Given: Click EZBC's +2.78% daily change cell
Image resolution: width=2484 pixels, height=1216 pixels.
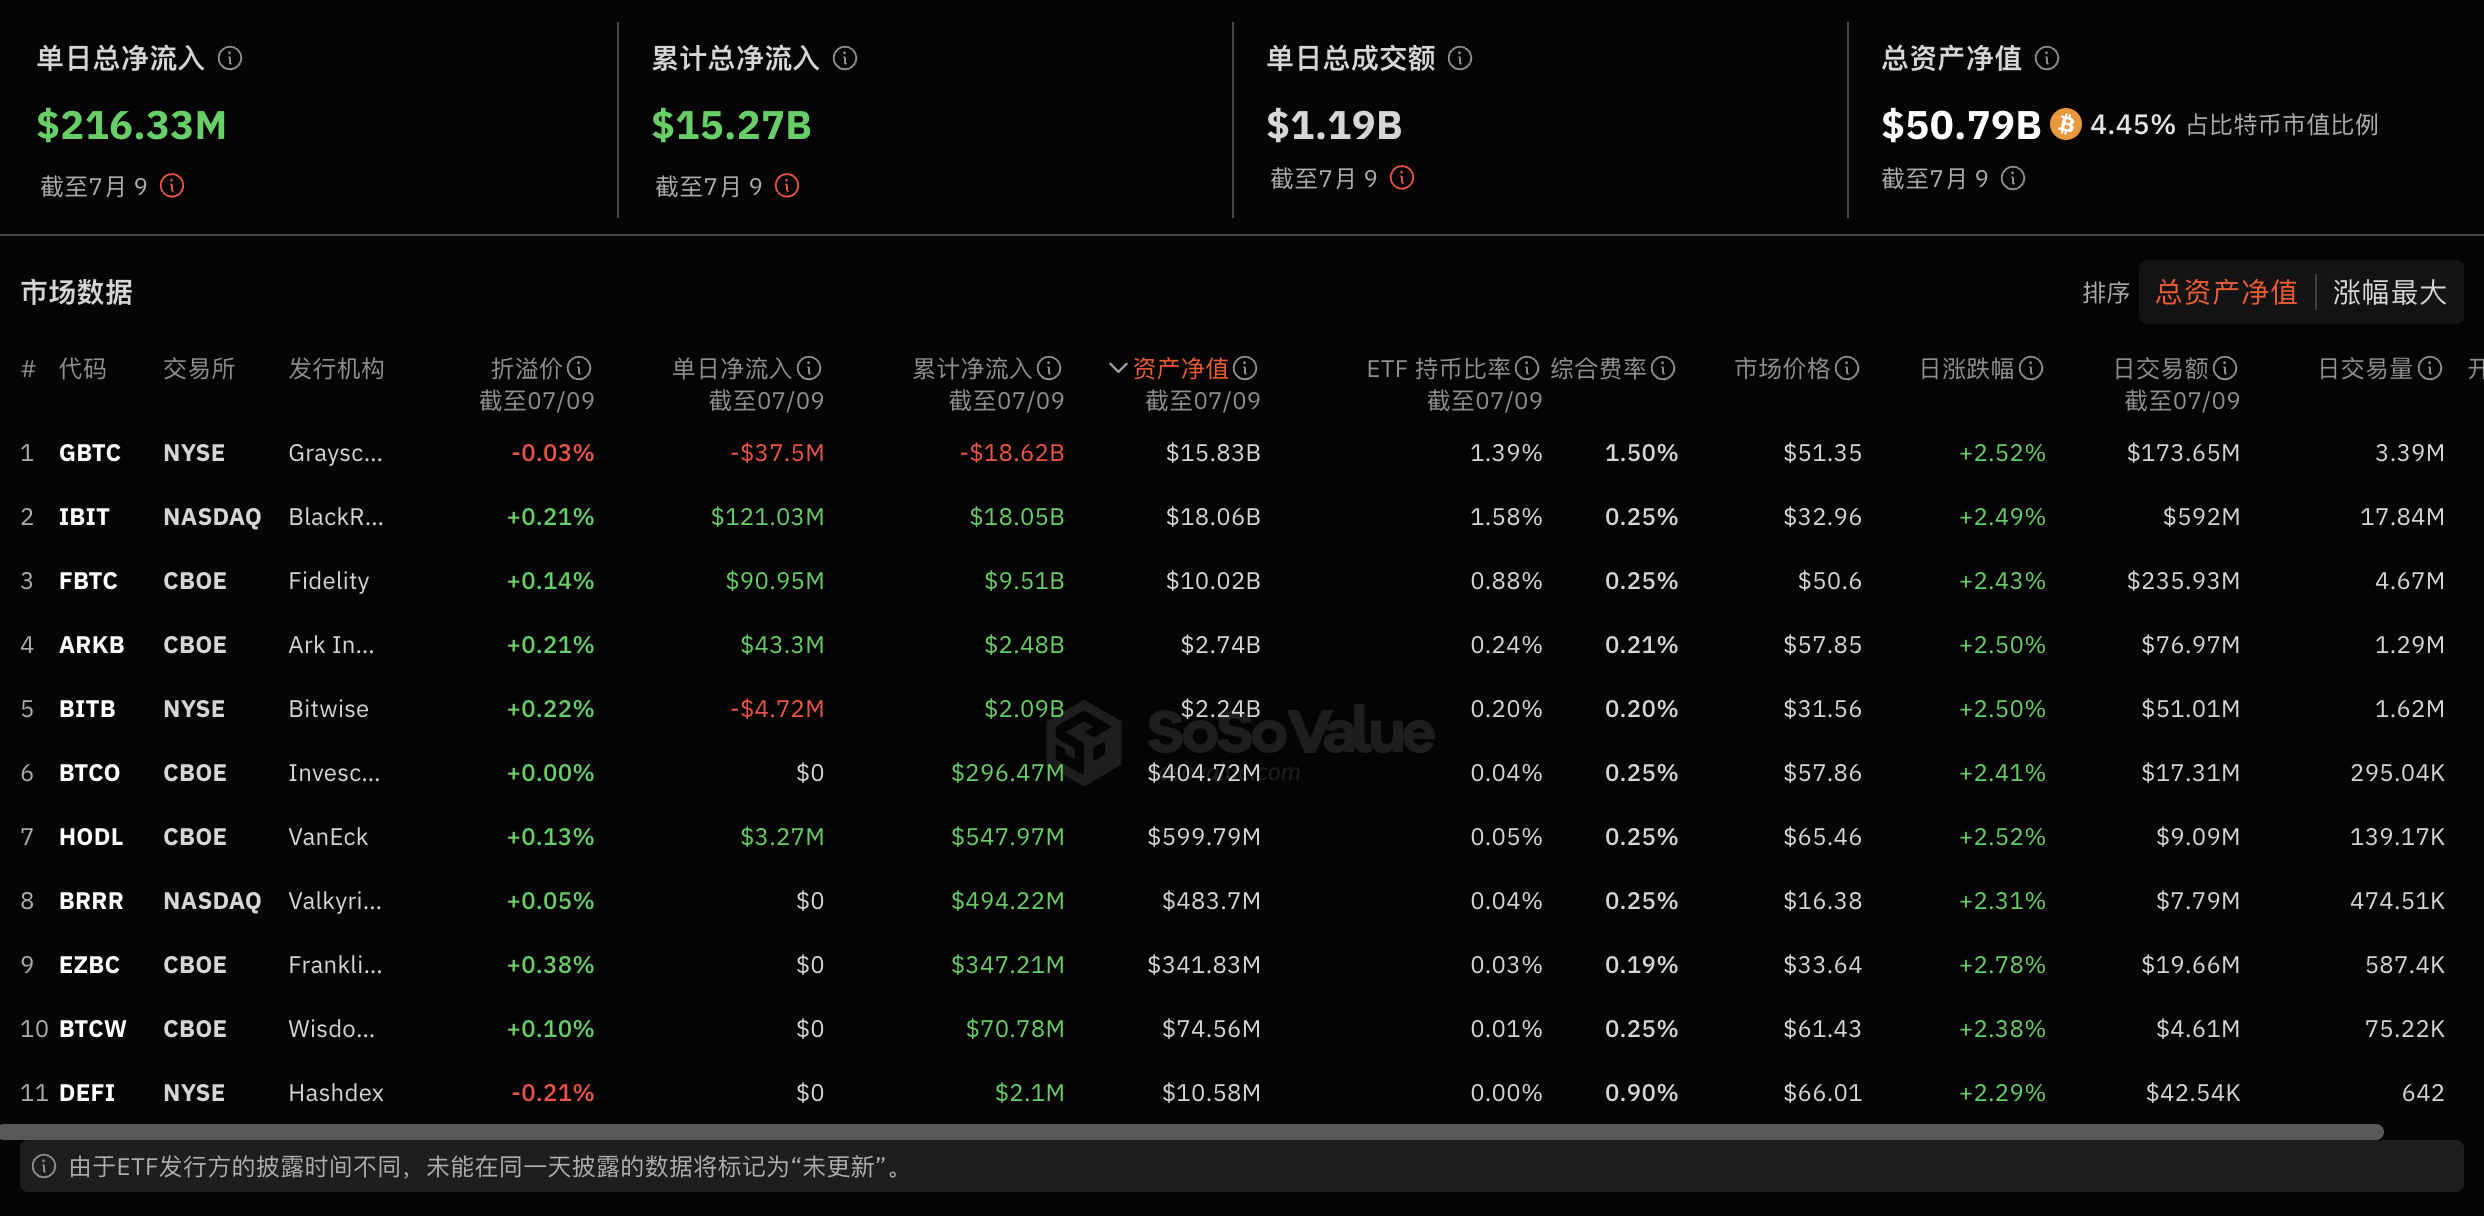Looking at the screenshot, I should click(x=2002, y=965).
